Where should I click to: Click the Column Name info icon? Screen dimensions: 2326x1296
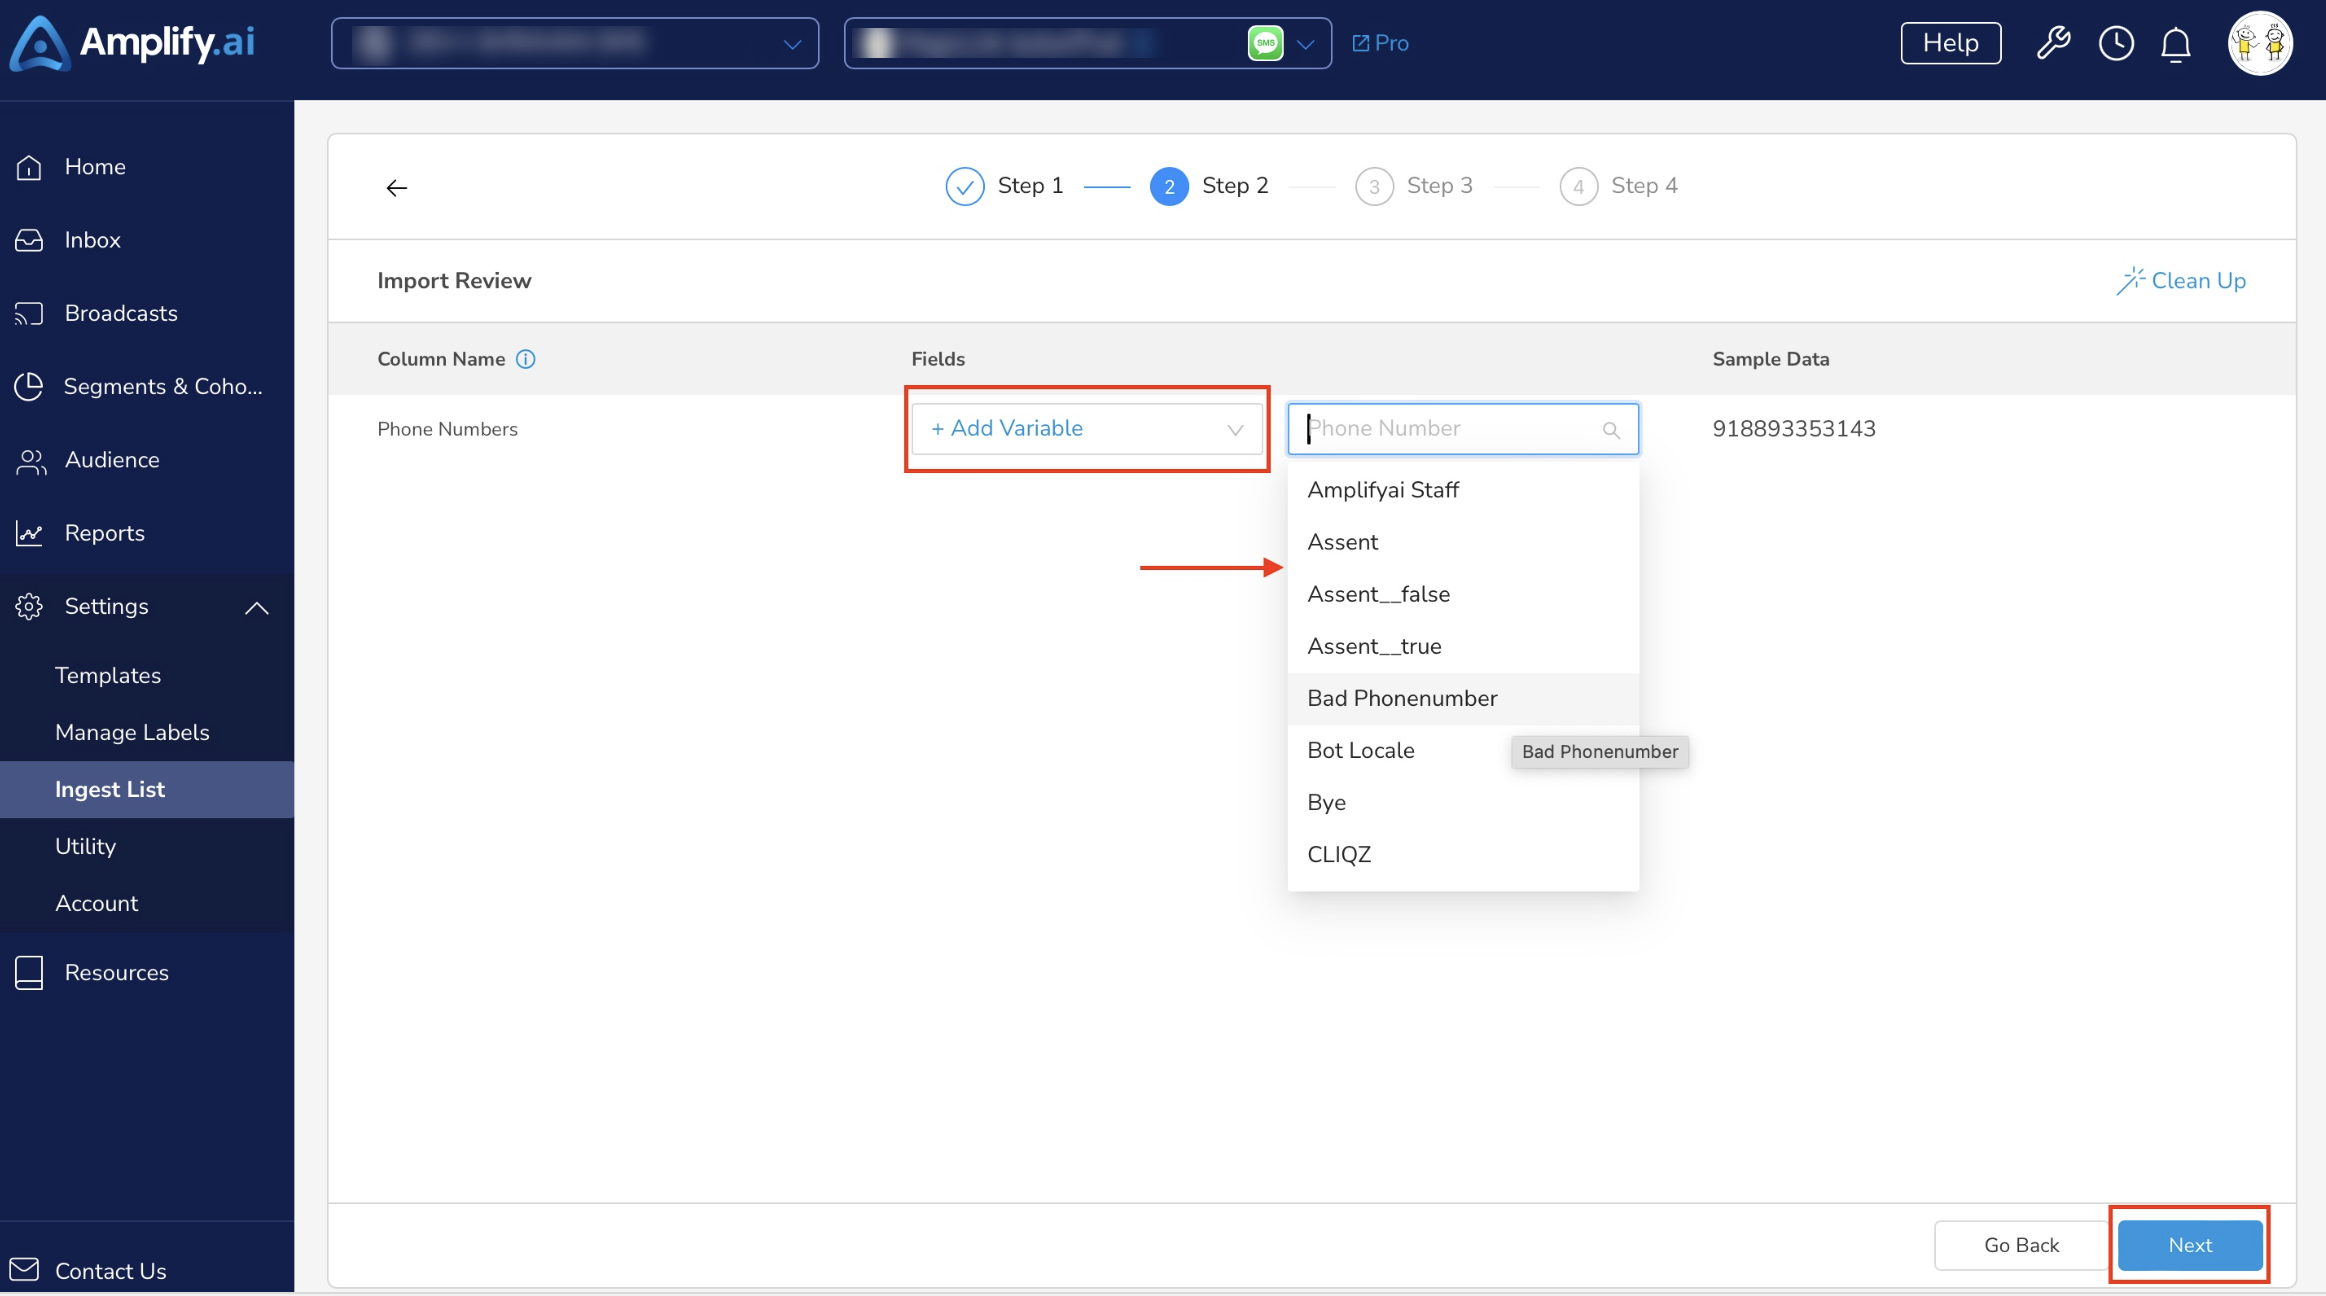pos(525,359)
